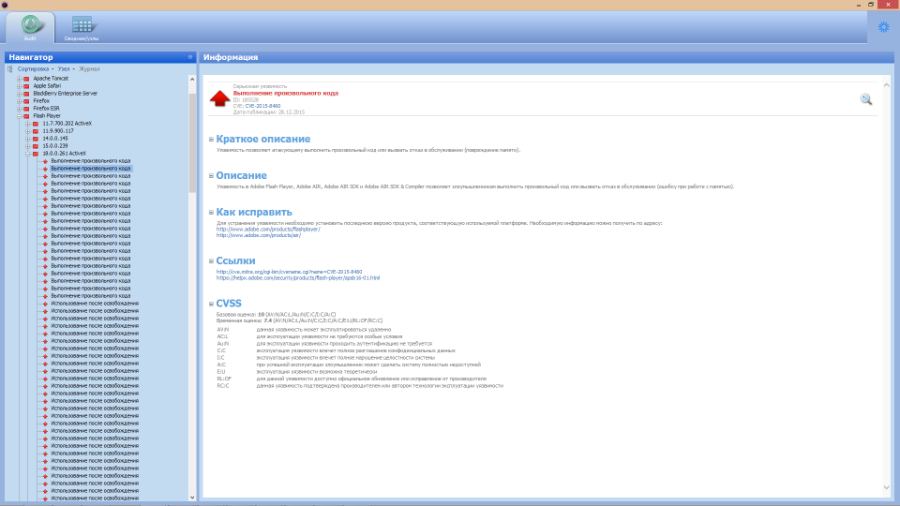Open the Сортировка dropdown menu
The width and height of the screenshot is (900, 506).
[36, 69]
